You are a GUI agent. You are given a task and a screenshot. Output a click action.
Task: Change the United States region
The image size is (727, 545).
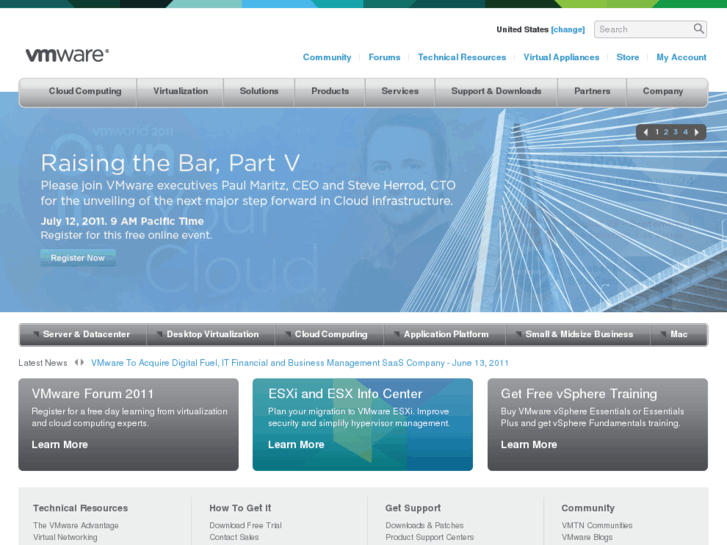tap(568, 30)
